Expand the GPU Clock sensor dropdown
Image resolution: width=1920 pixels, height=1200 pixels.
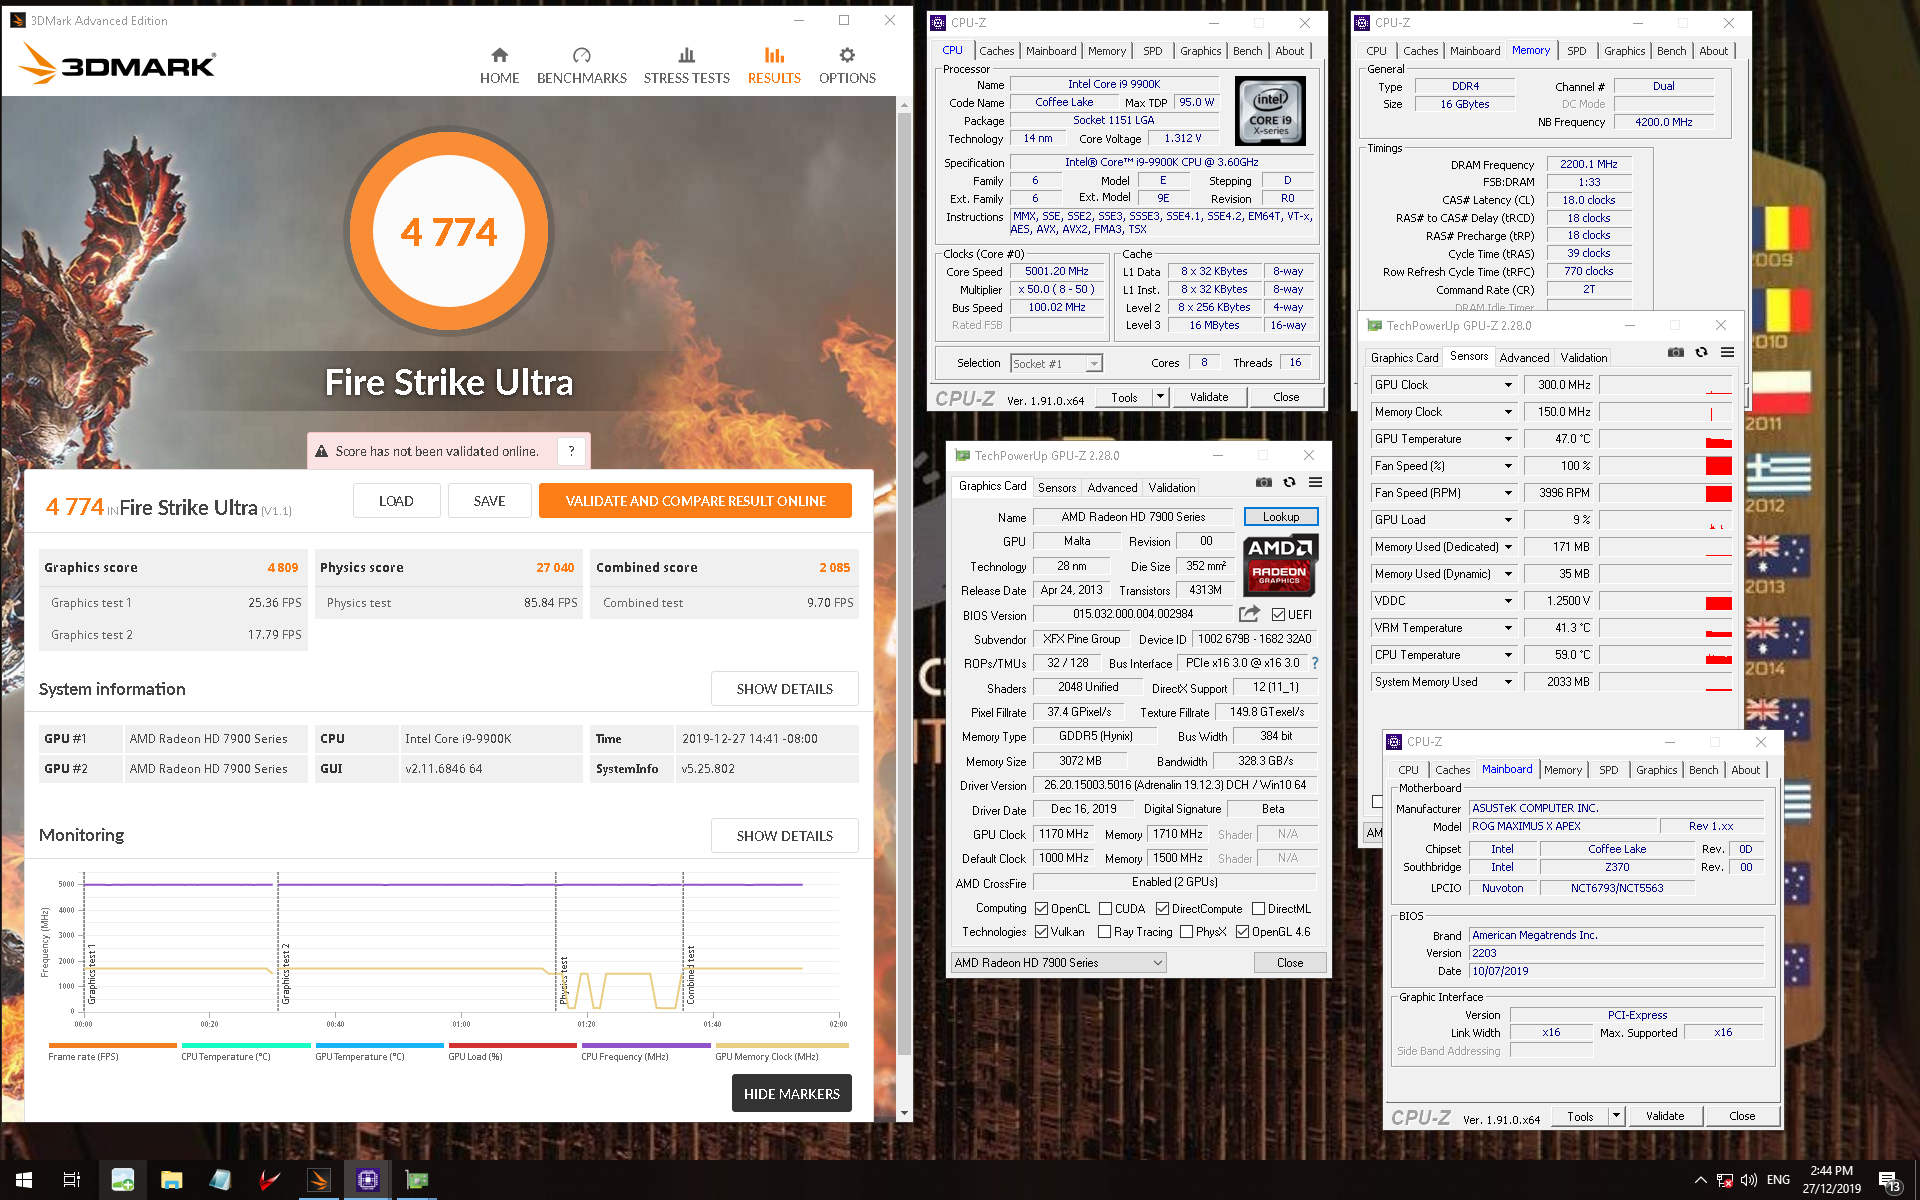[x=1508, y=385]
